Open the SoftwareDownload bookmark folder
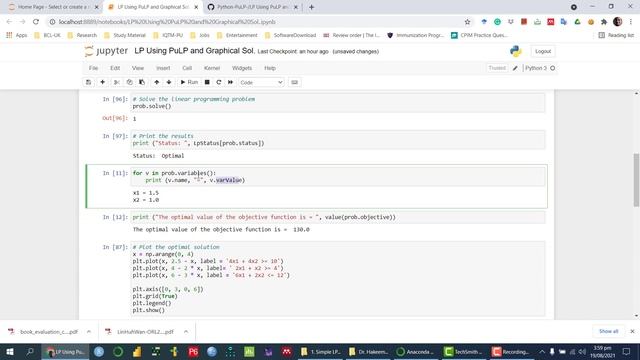 coord(291,36)
